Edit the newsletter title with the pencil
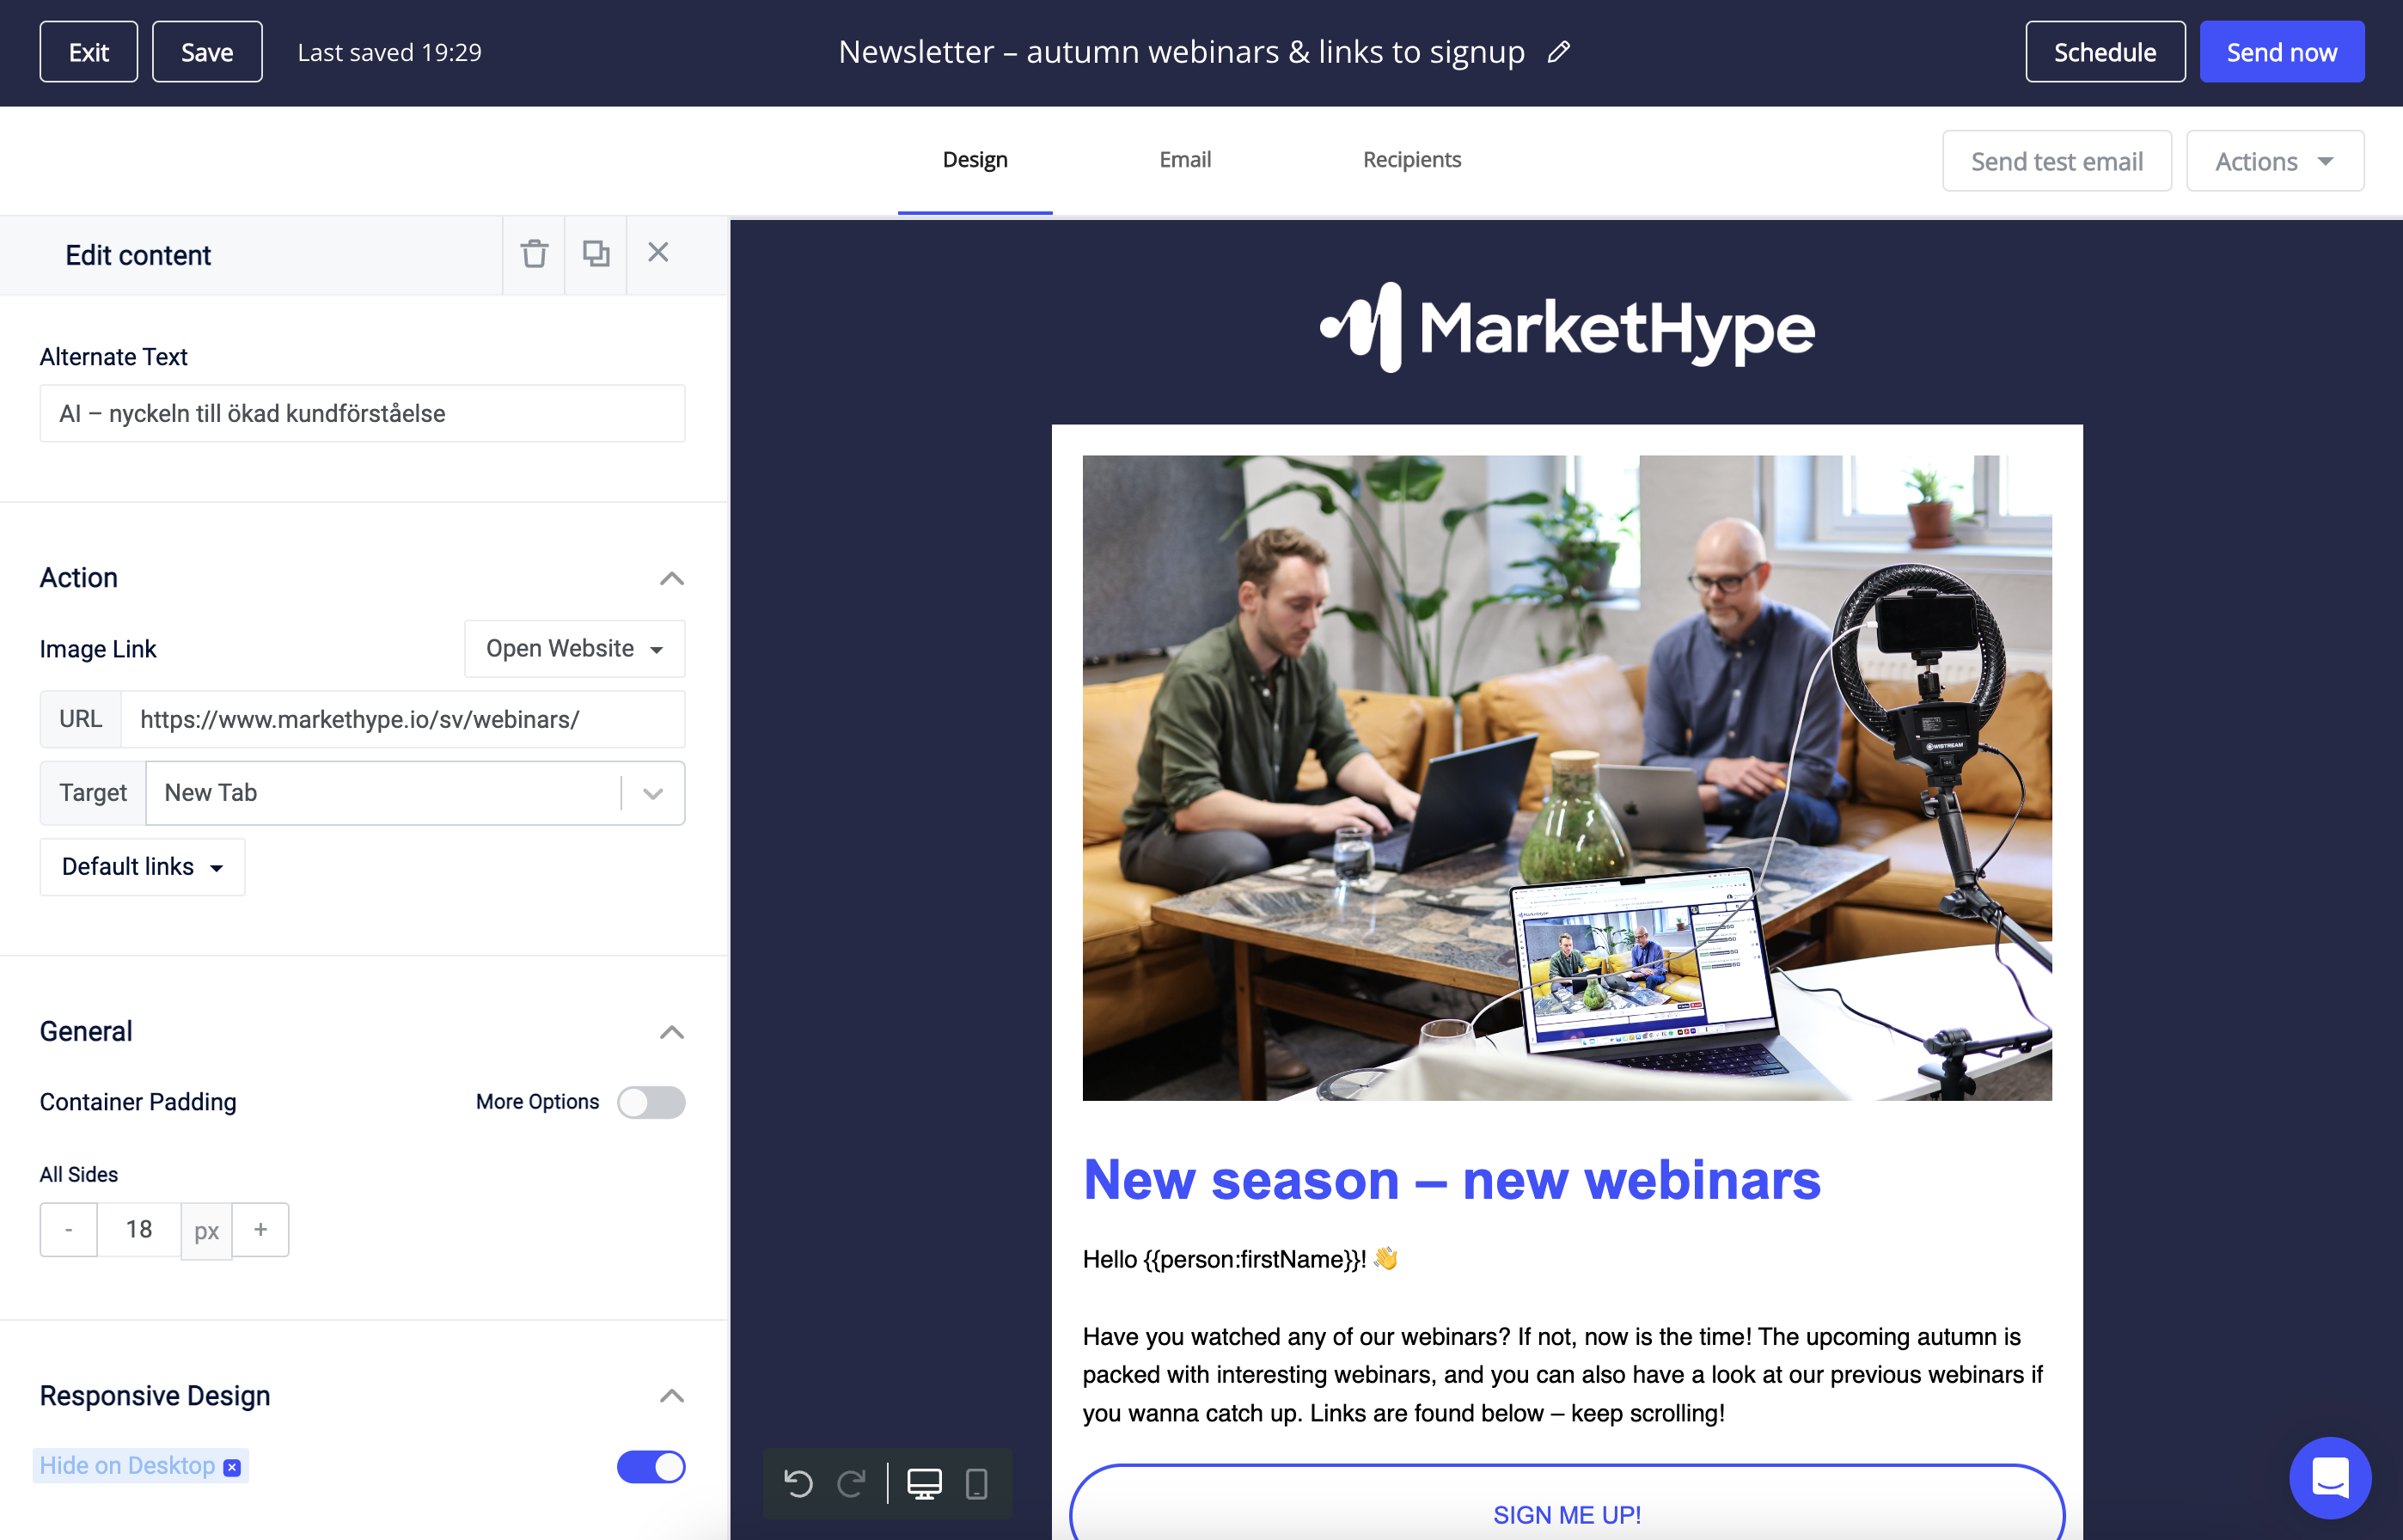This screenshot has width=2403, height=1540. (x=1558, y=51)
